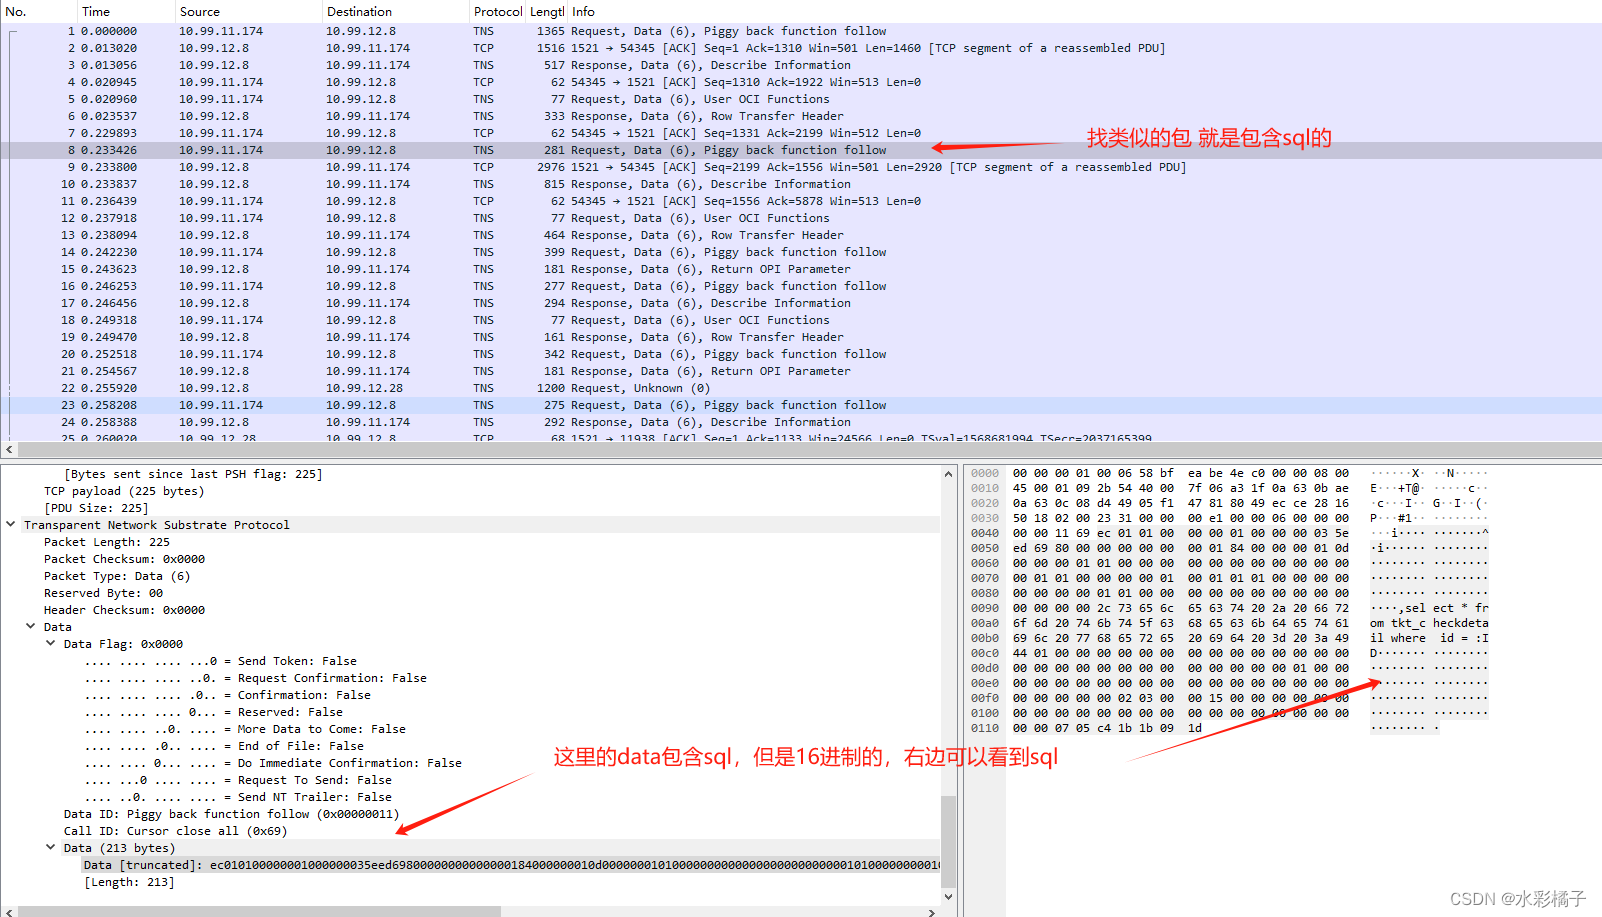Select packet 16 with length 277
The width and height of the screenshot is (1602, 917).
801,286
